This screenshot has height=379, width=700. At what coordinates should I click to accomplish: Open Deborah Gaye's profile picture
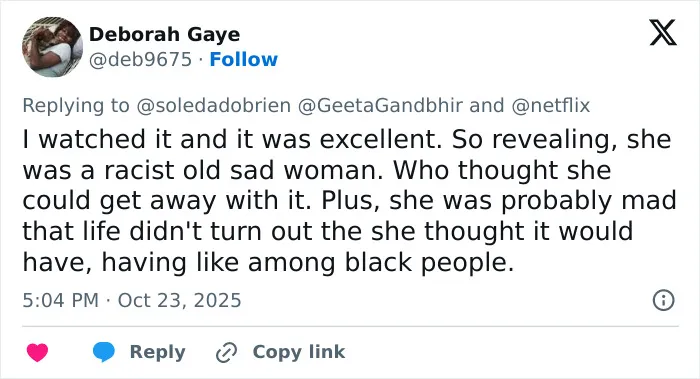[52, 47]
